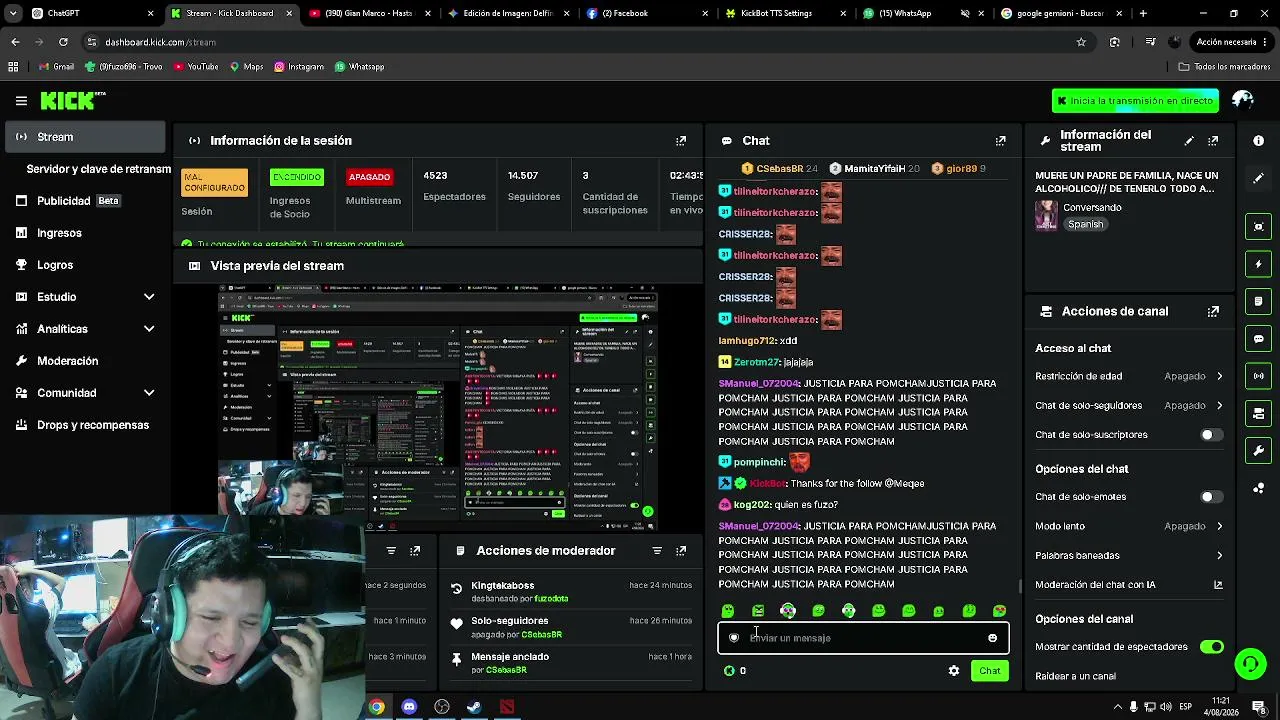The height and width of the screenshot is (720, 1280).
Task: Open the profile avatar menu
Action: 1243,100
